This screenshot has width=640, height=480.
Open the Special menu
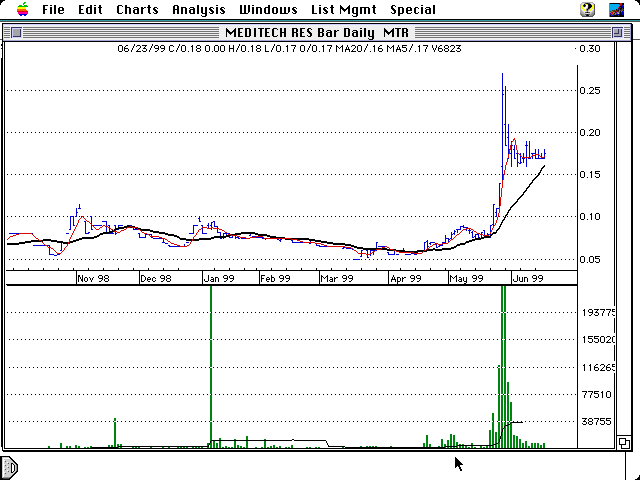click(413, 9)
